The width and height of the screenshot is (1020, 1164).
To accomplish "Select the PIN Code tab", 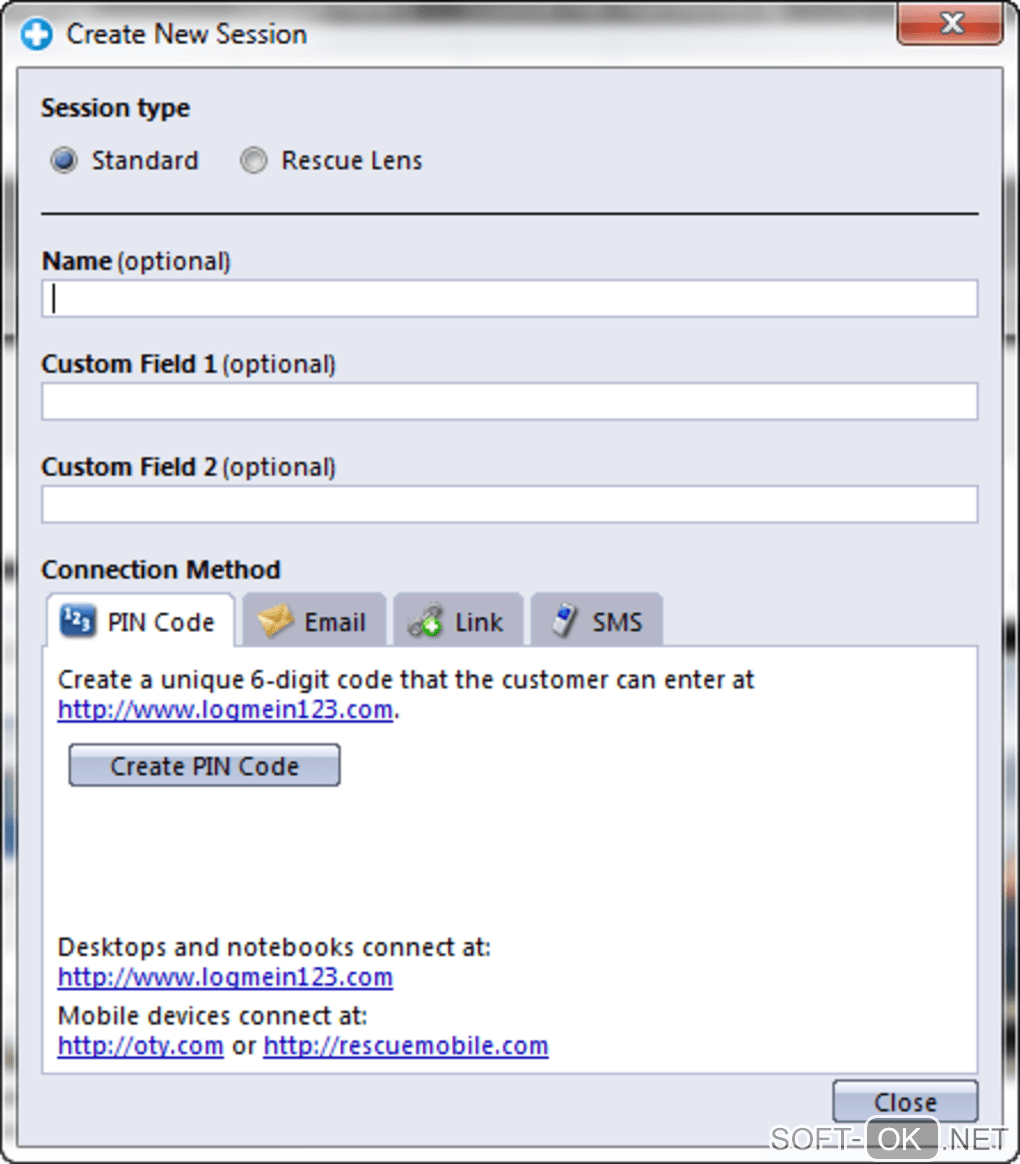I will (x=141, y=622).
